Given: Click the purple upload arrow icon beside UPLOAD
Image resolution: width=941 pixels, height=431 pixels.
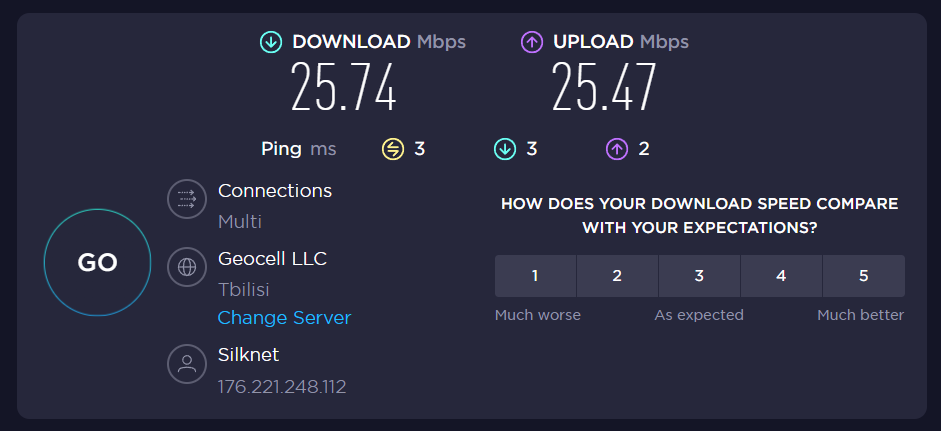Looking at the screenshot, I should point(532,42).
